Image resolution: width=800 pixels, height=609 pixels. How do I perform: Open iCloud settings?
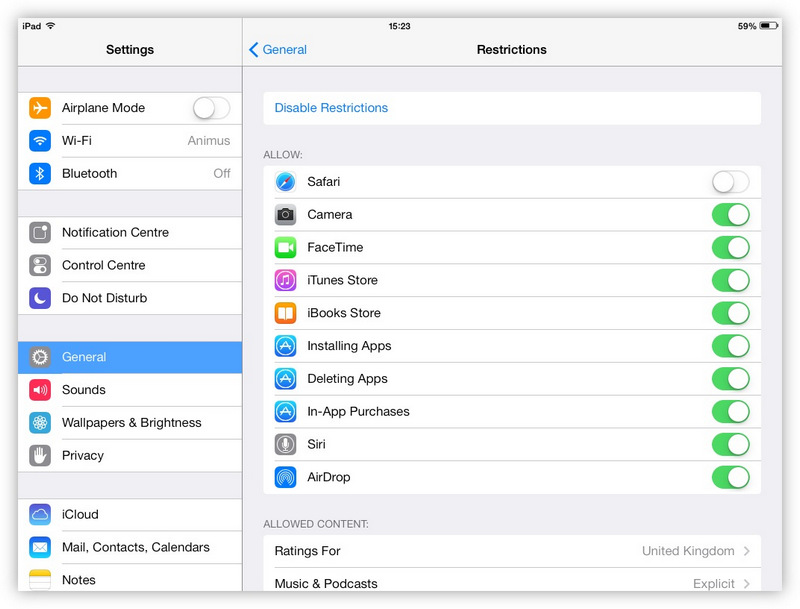coord(130,514)
